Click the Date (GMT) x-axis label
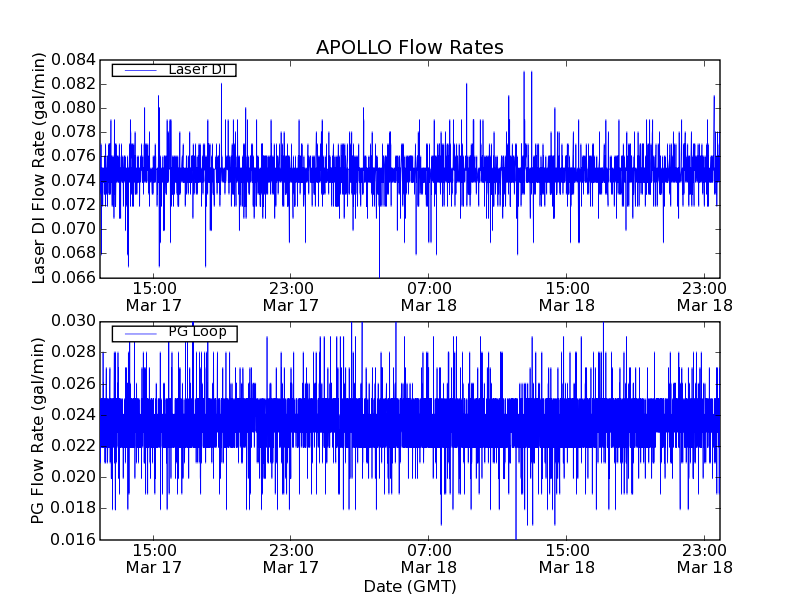The image size is (800, 600). click(409, 586)
